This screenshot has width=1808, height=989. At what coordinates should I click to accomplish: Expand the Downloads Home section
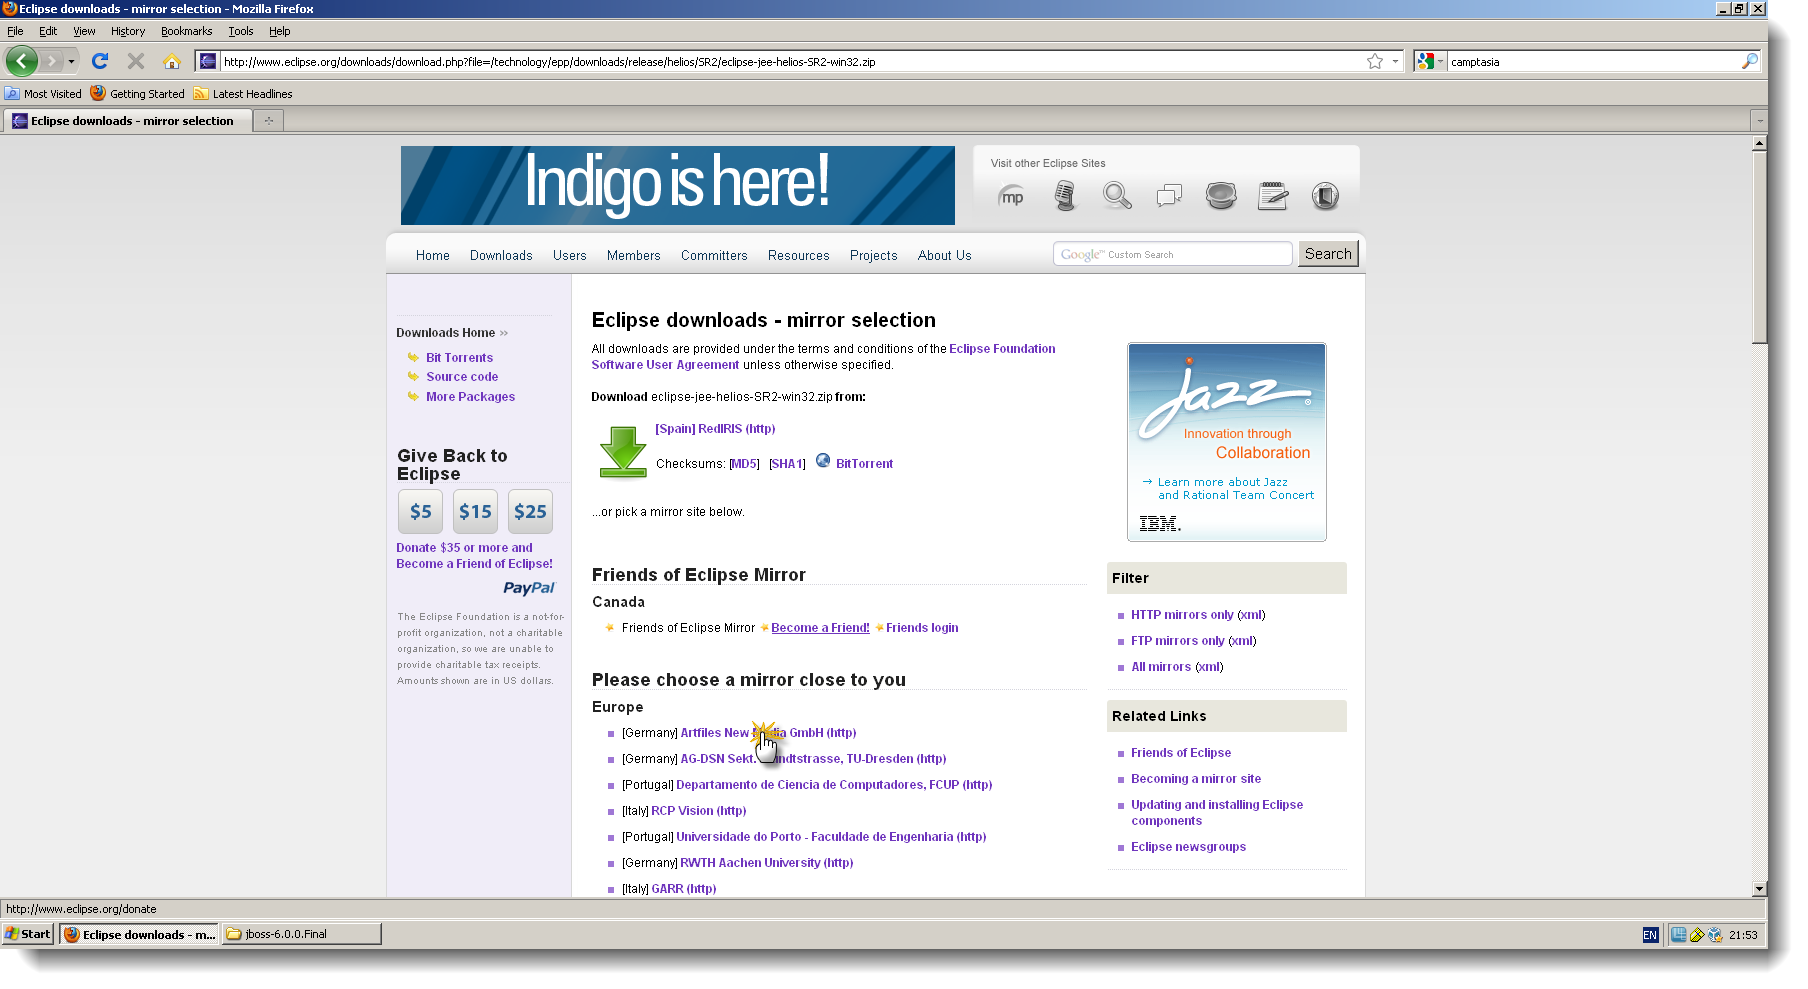coord(503,332)
